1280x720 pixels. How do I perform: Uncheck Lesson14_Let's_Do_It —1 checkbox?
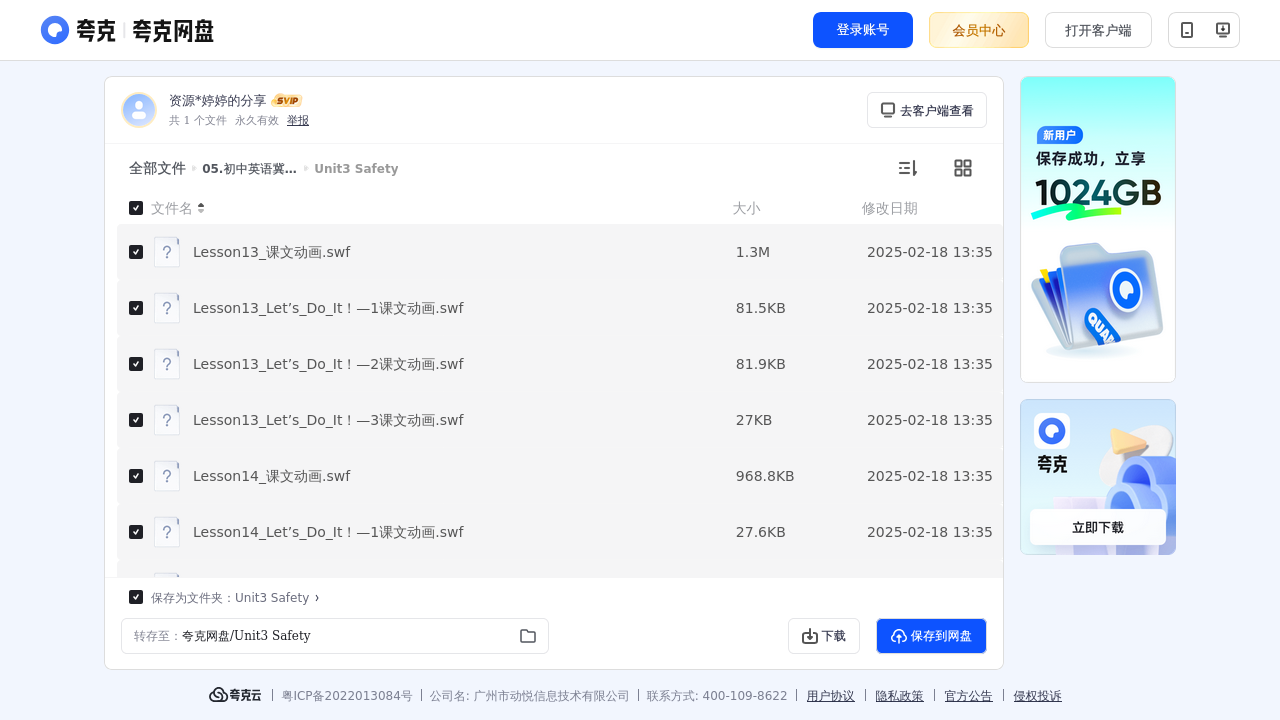pyautogui.click(x=136, y=532)
